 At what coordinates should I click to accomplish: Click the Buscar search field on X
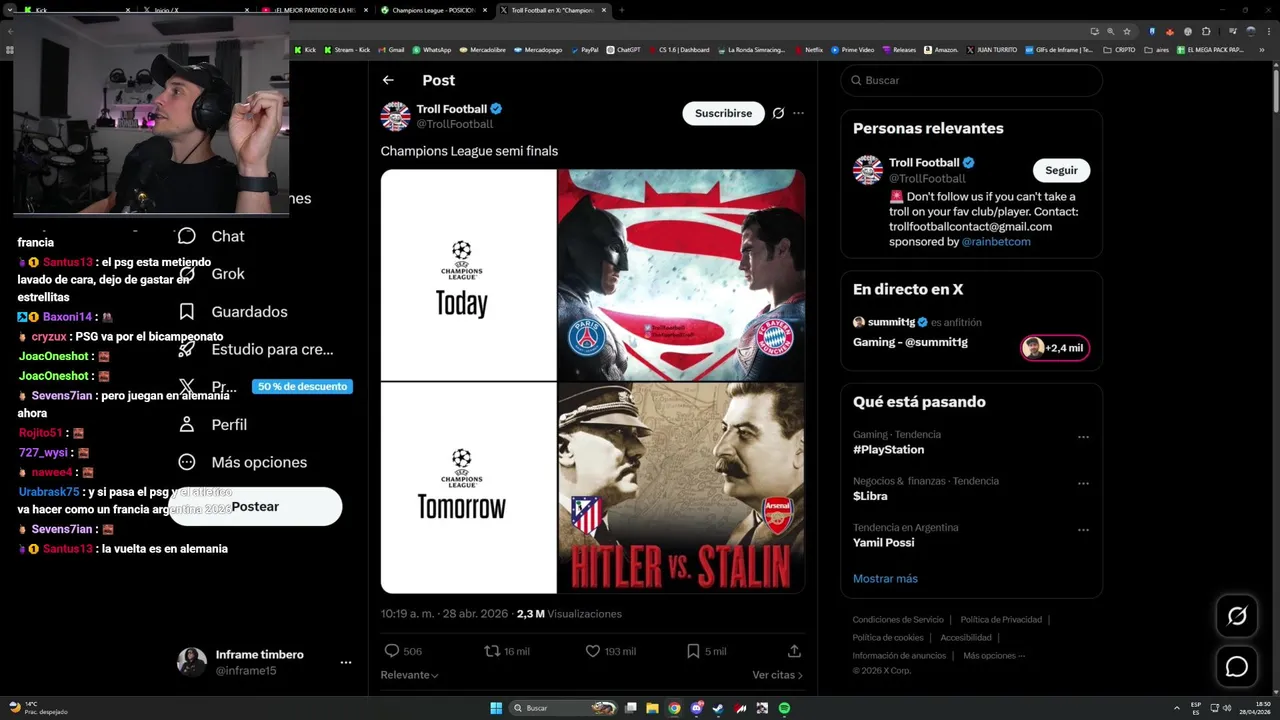point(971,80)
